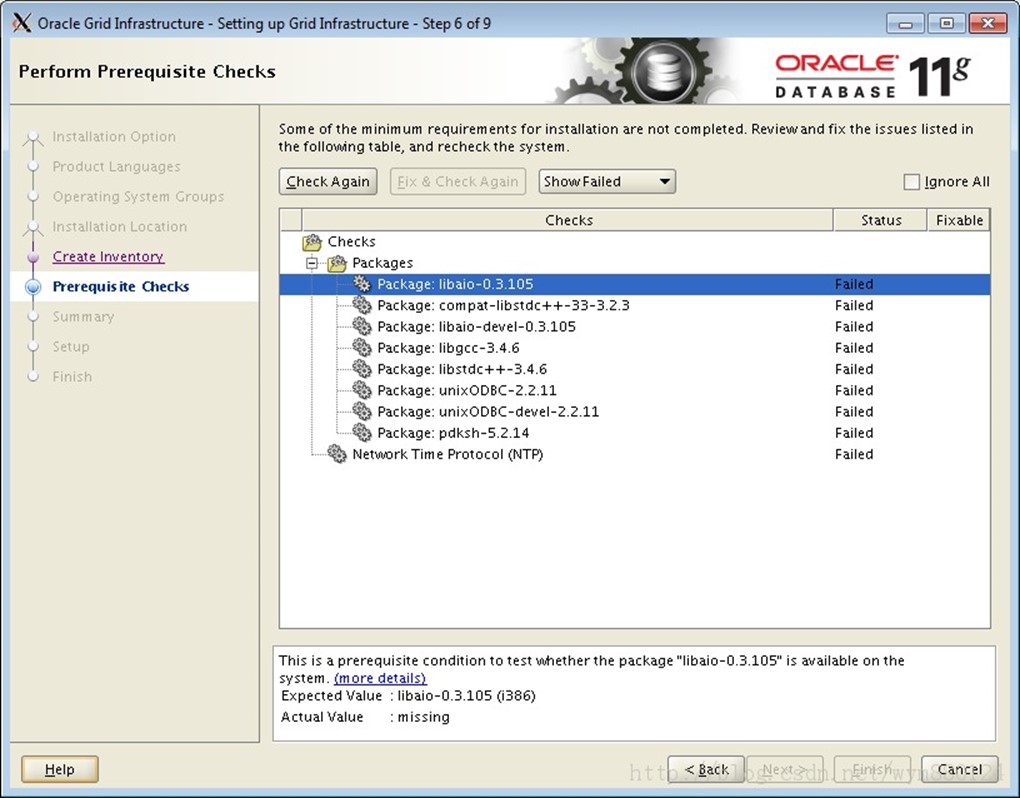Click gear icon for libaio-devel-0.3.105

pyautogui.click(x=362, y=327)
